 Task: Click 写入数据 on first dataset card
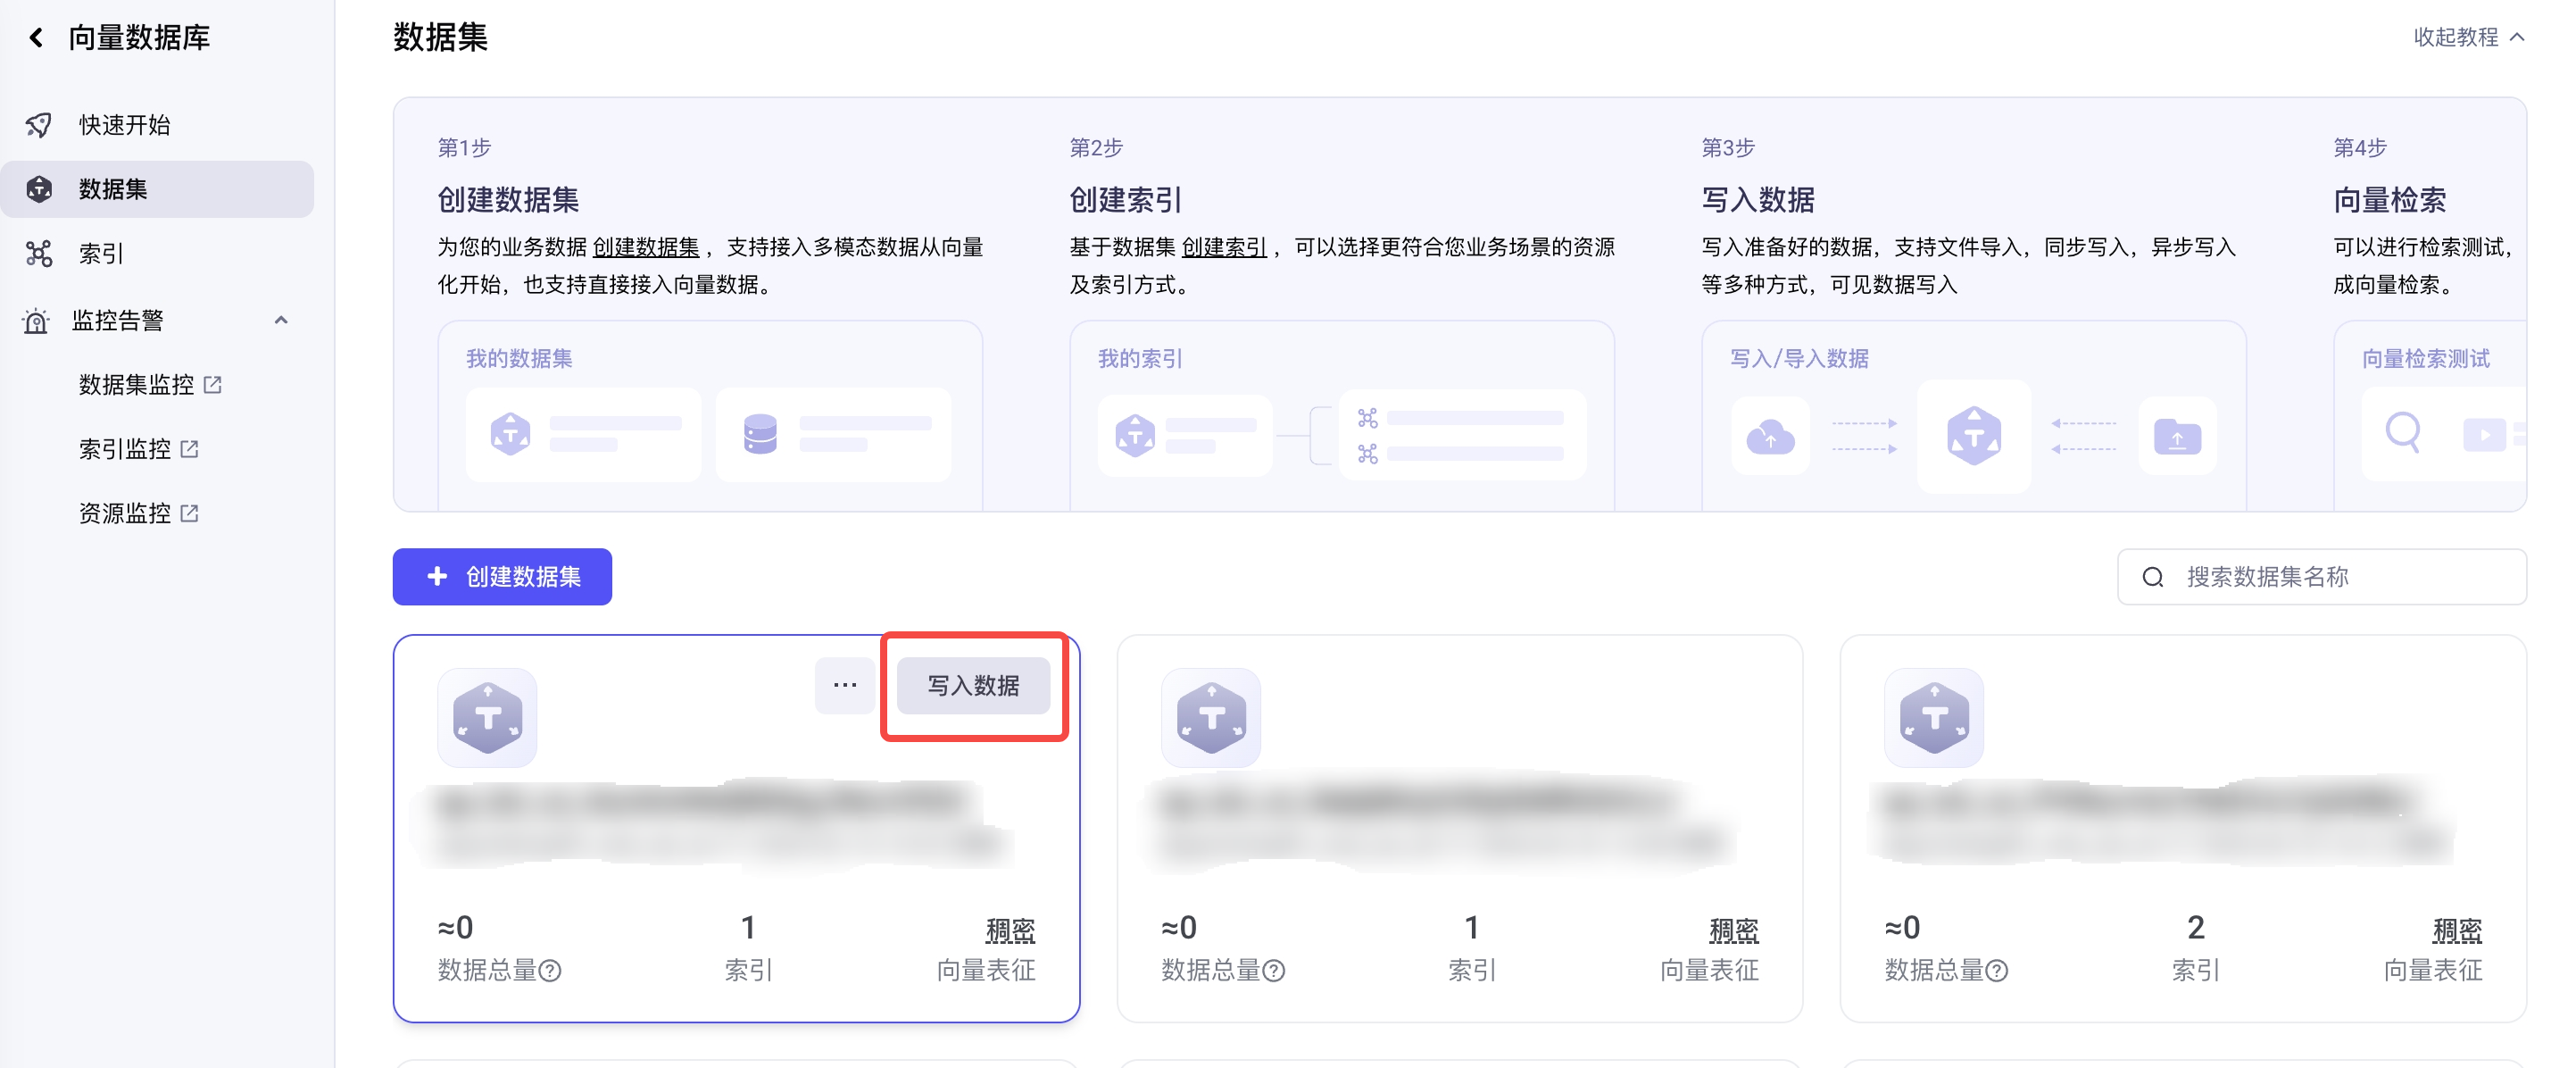(x=972, y=685)
